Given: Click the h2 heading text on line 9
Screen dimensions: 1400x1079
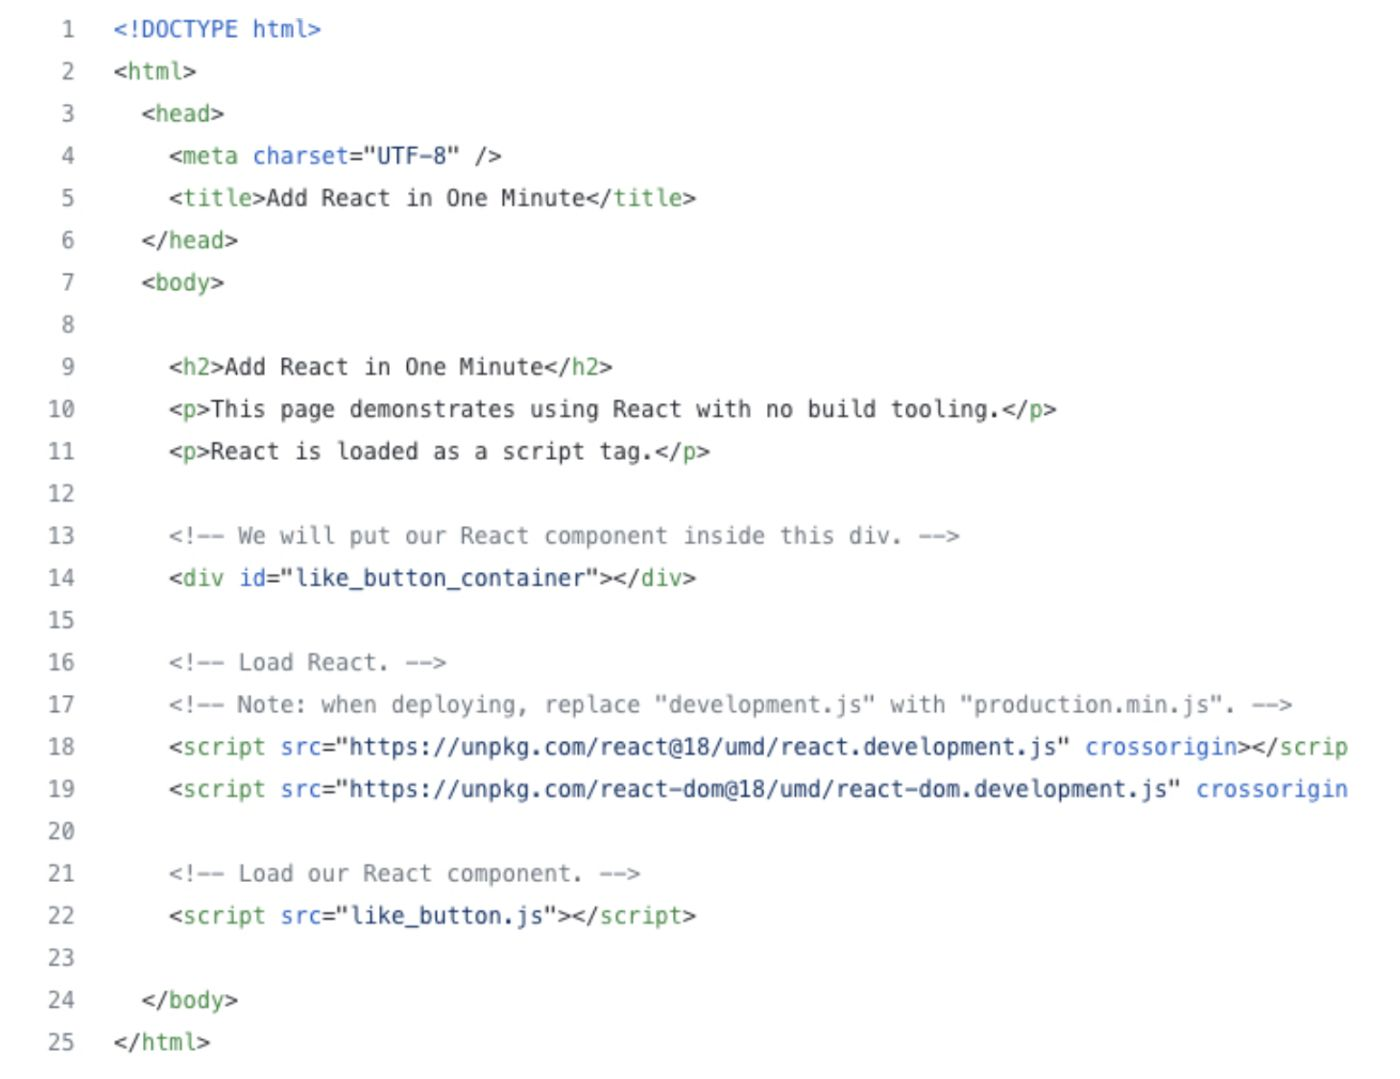Looking at the screenshot, I should click(x=384, y=367).
